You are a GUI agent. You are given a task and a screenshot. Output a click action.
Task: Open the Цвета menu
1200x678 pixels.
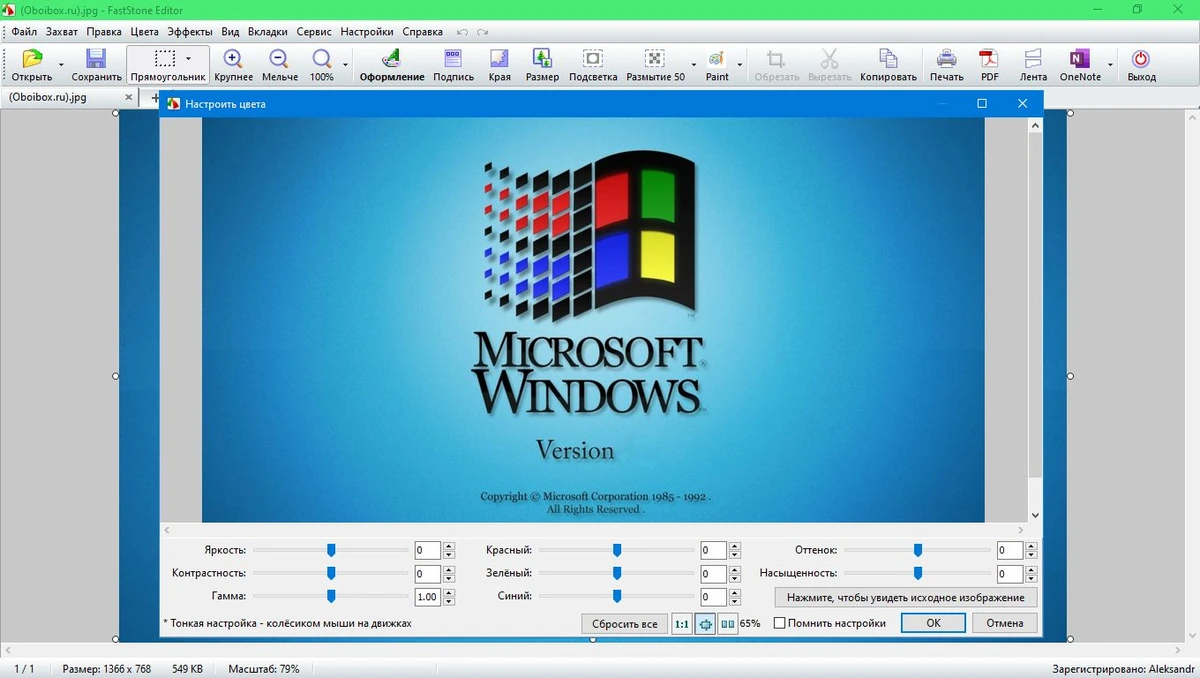coord(145,32)
